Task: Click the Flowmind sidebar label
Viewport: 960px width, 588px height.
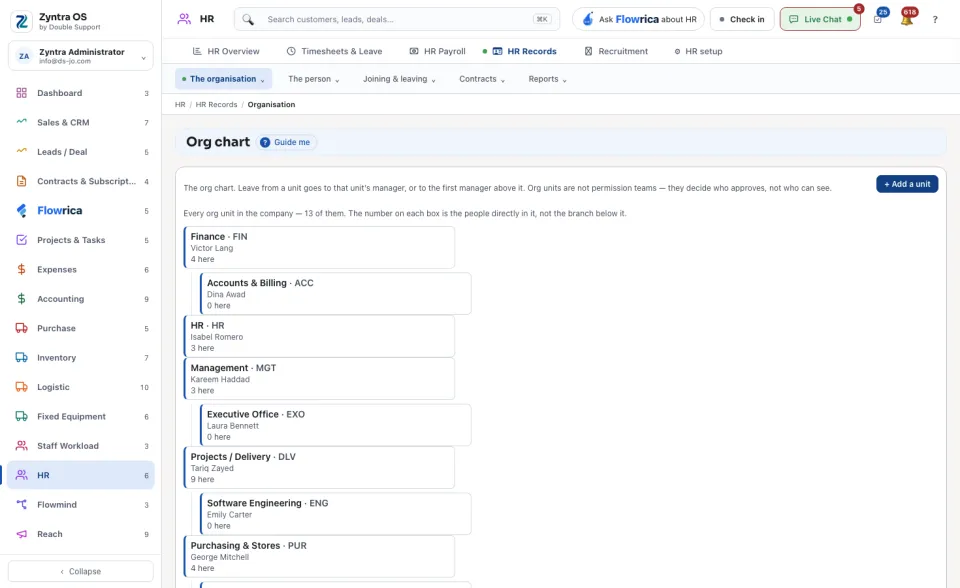Action: click(x=57, y=505)
